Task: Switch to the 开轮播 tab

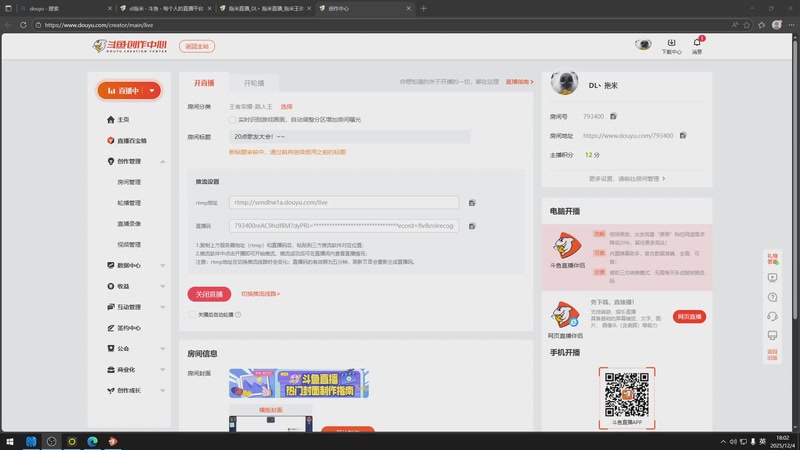Action: 254,83
